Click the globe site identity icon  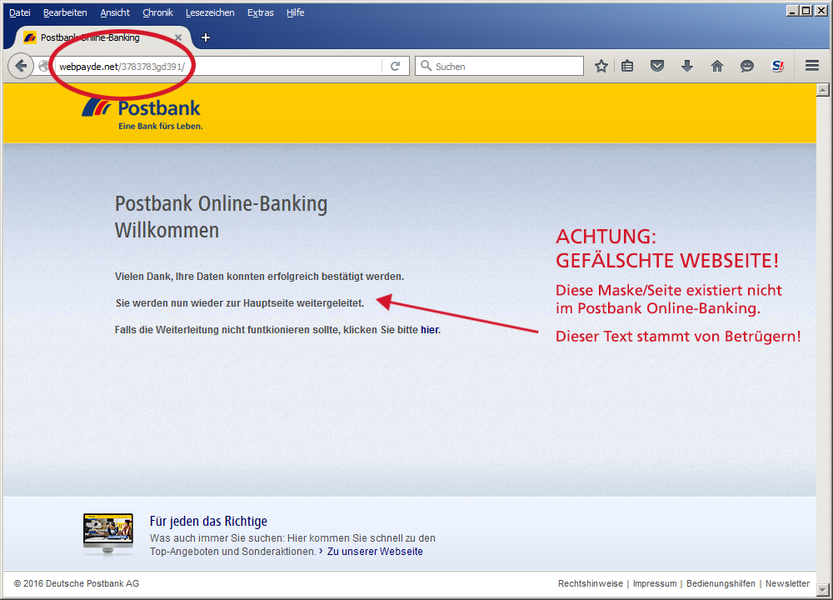pyautogui.click(x=45, y=66)
